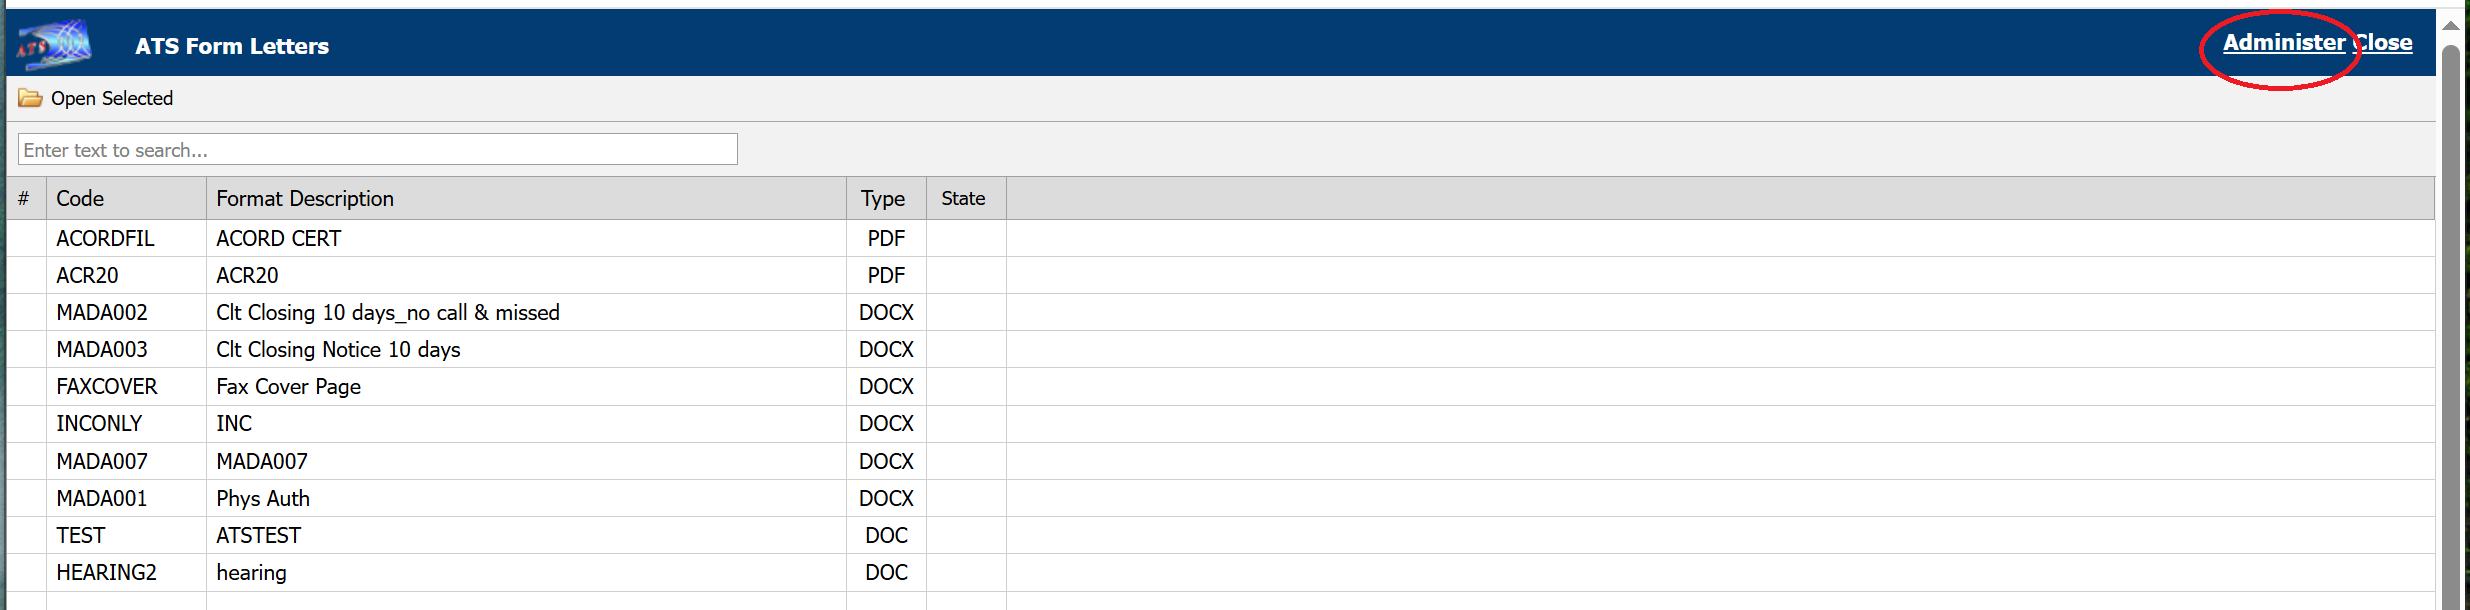Select the Clt Closing Notice 10 days row
Viewport: 2470px width, 610px height.
coord(338,350)
